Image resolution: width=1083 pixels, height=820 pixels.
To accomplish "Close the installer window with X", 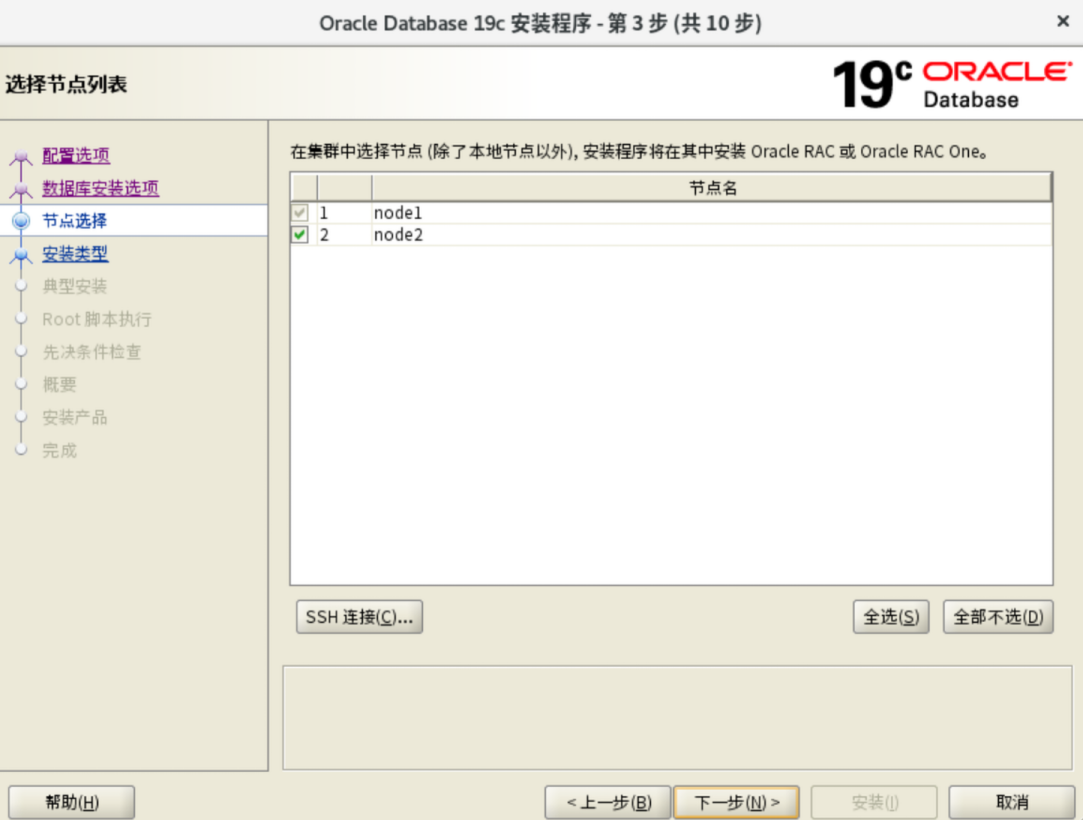I will coord(1062,22).
